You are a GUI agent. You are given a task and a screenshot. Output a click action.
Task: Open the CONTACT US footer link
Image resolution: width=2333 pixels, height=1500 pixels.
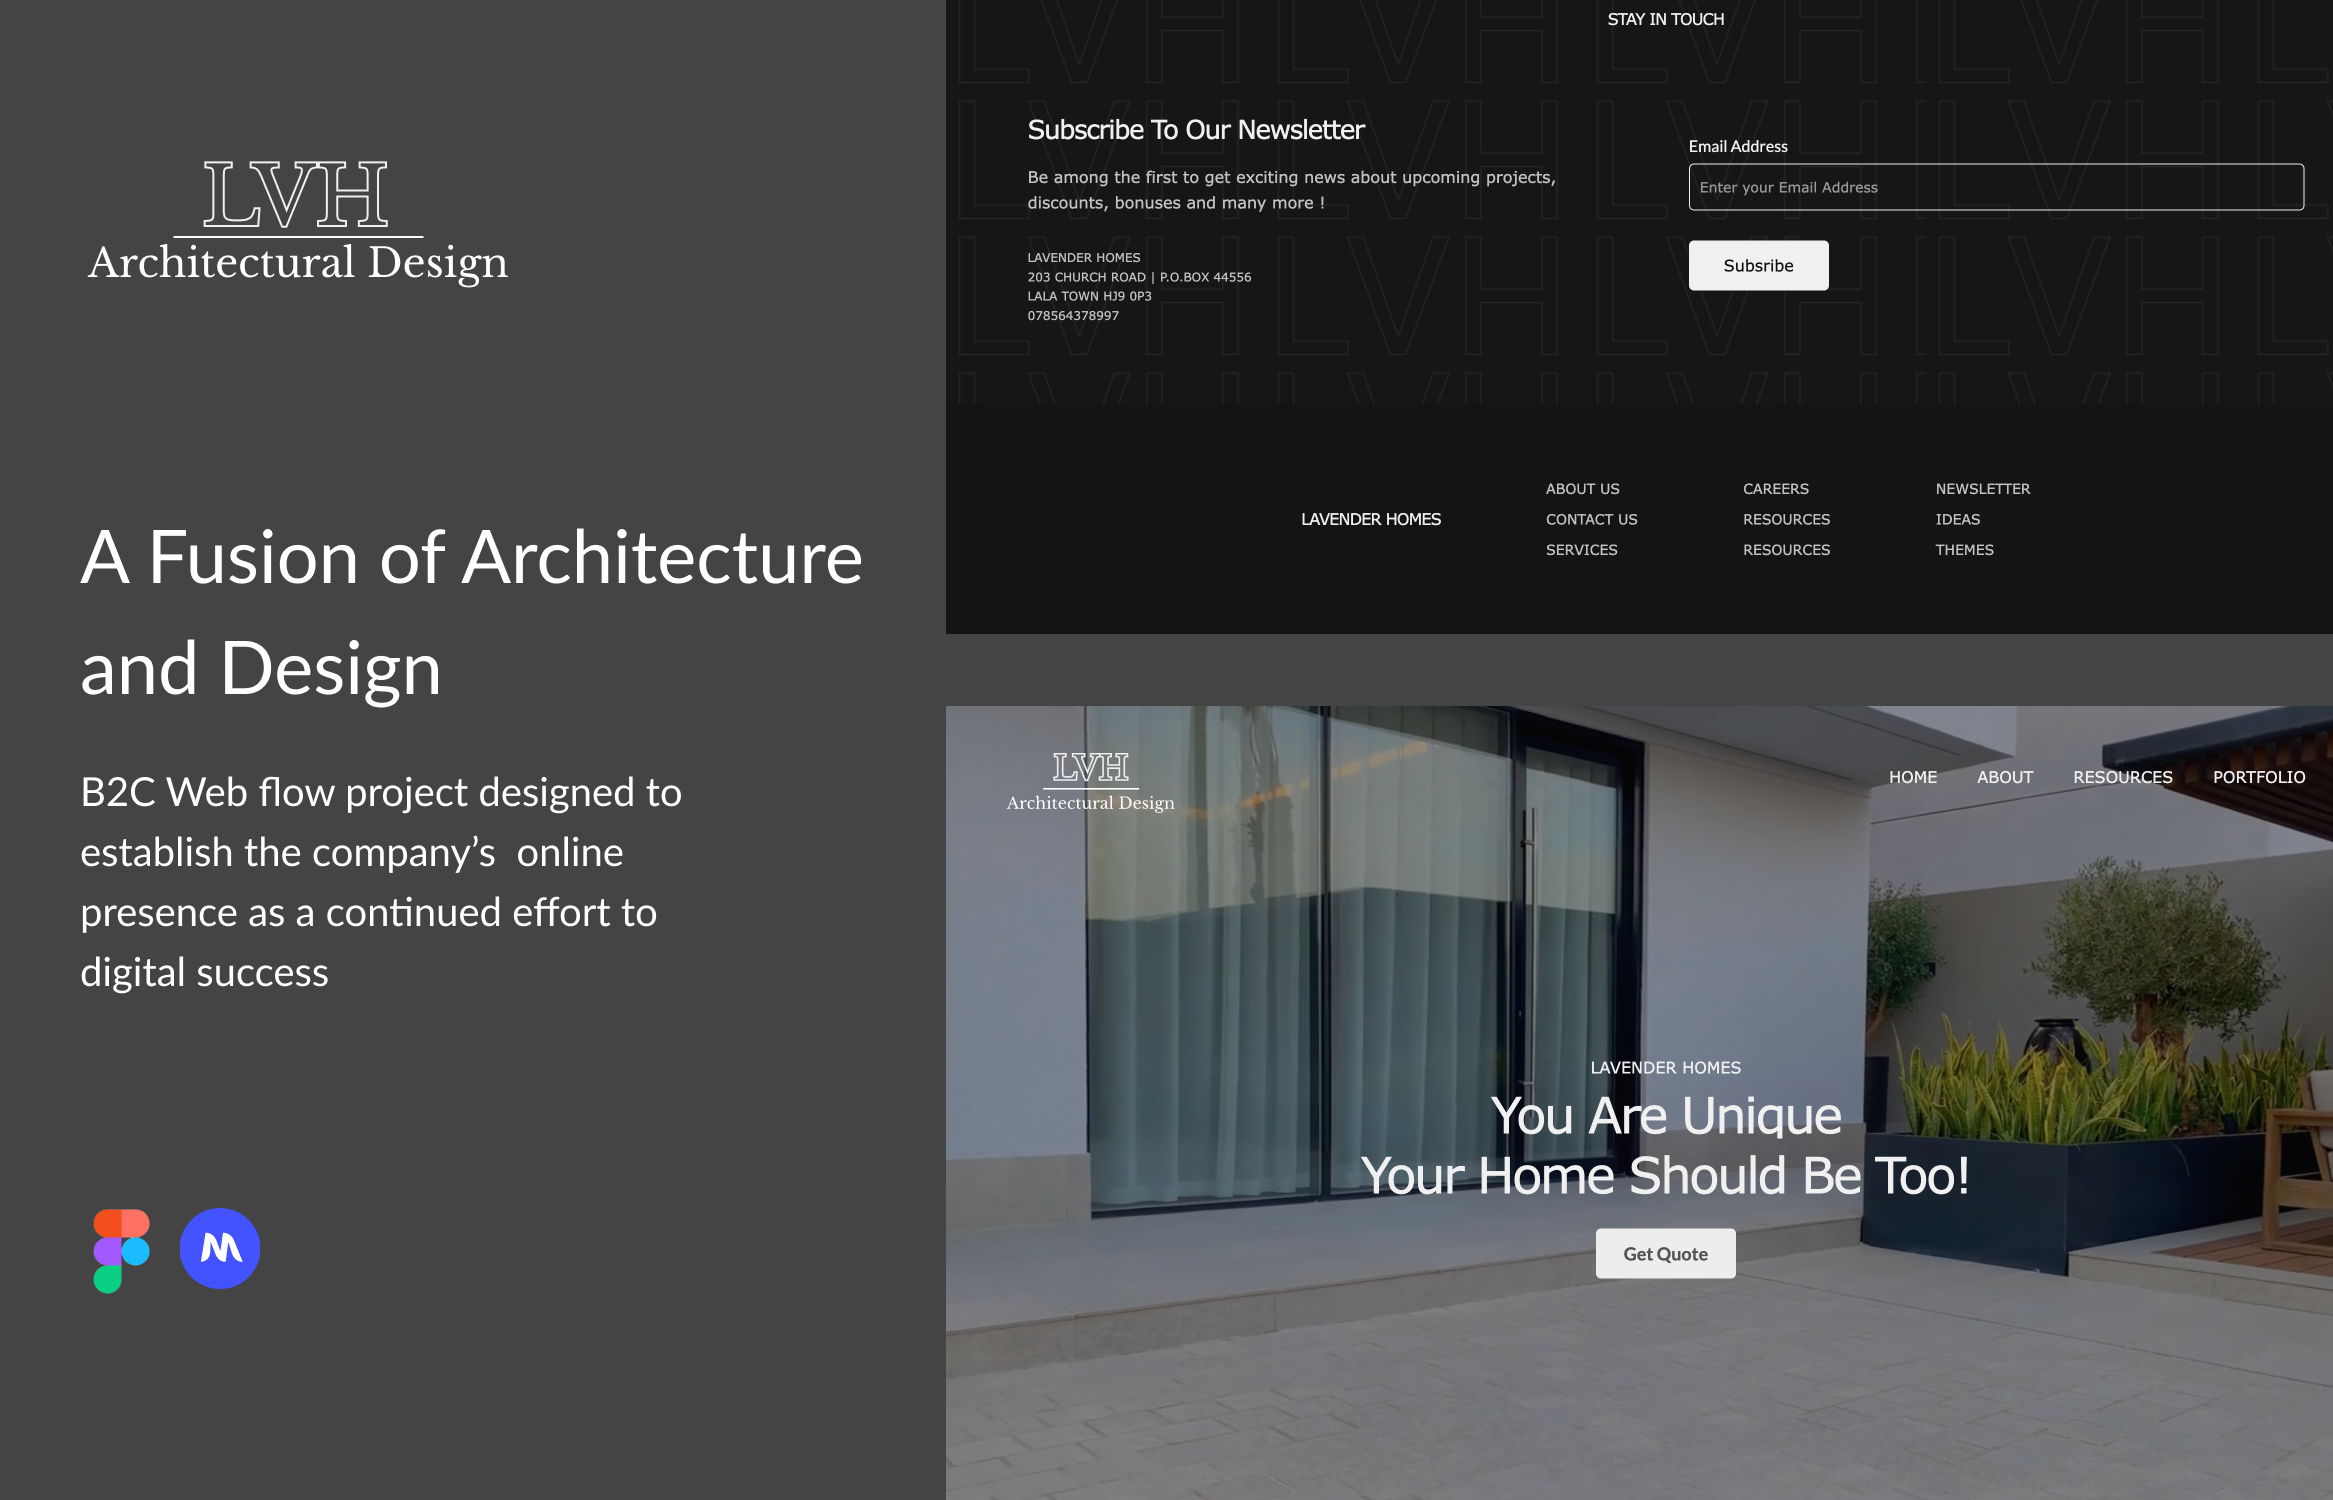click(1590, 519)
